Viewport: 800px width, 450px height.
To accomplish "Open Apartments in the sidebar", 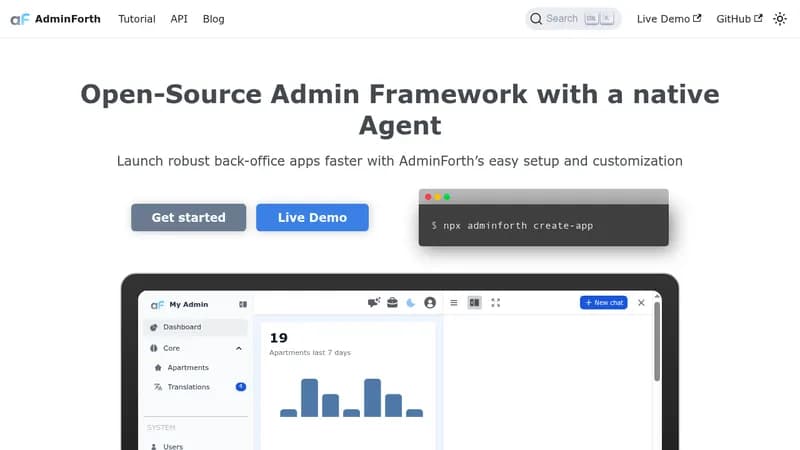I will [x=188, y=367].
